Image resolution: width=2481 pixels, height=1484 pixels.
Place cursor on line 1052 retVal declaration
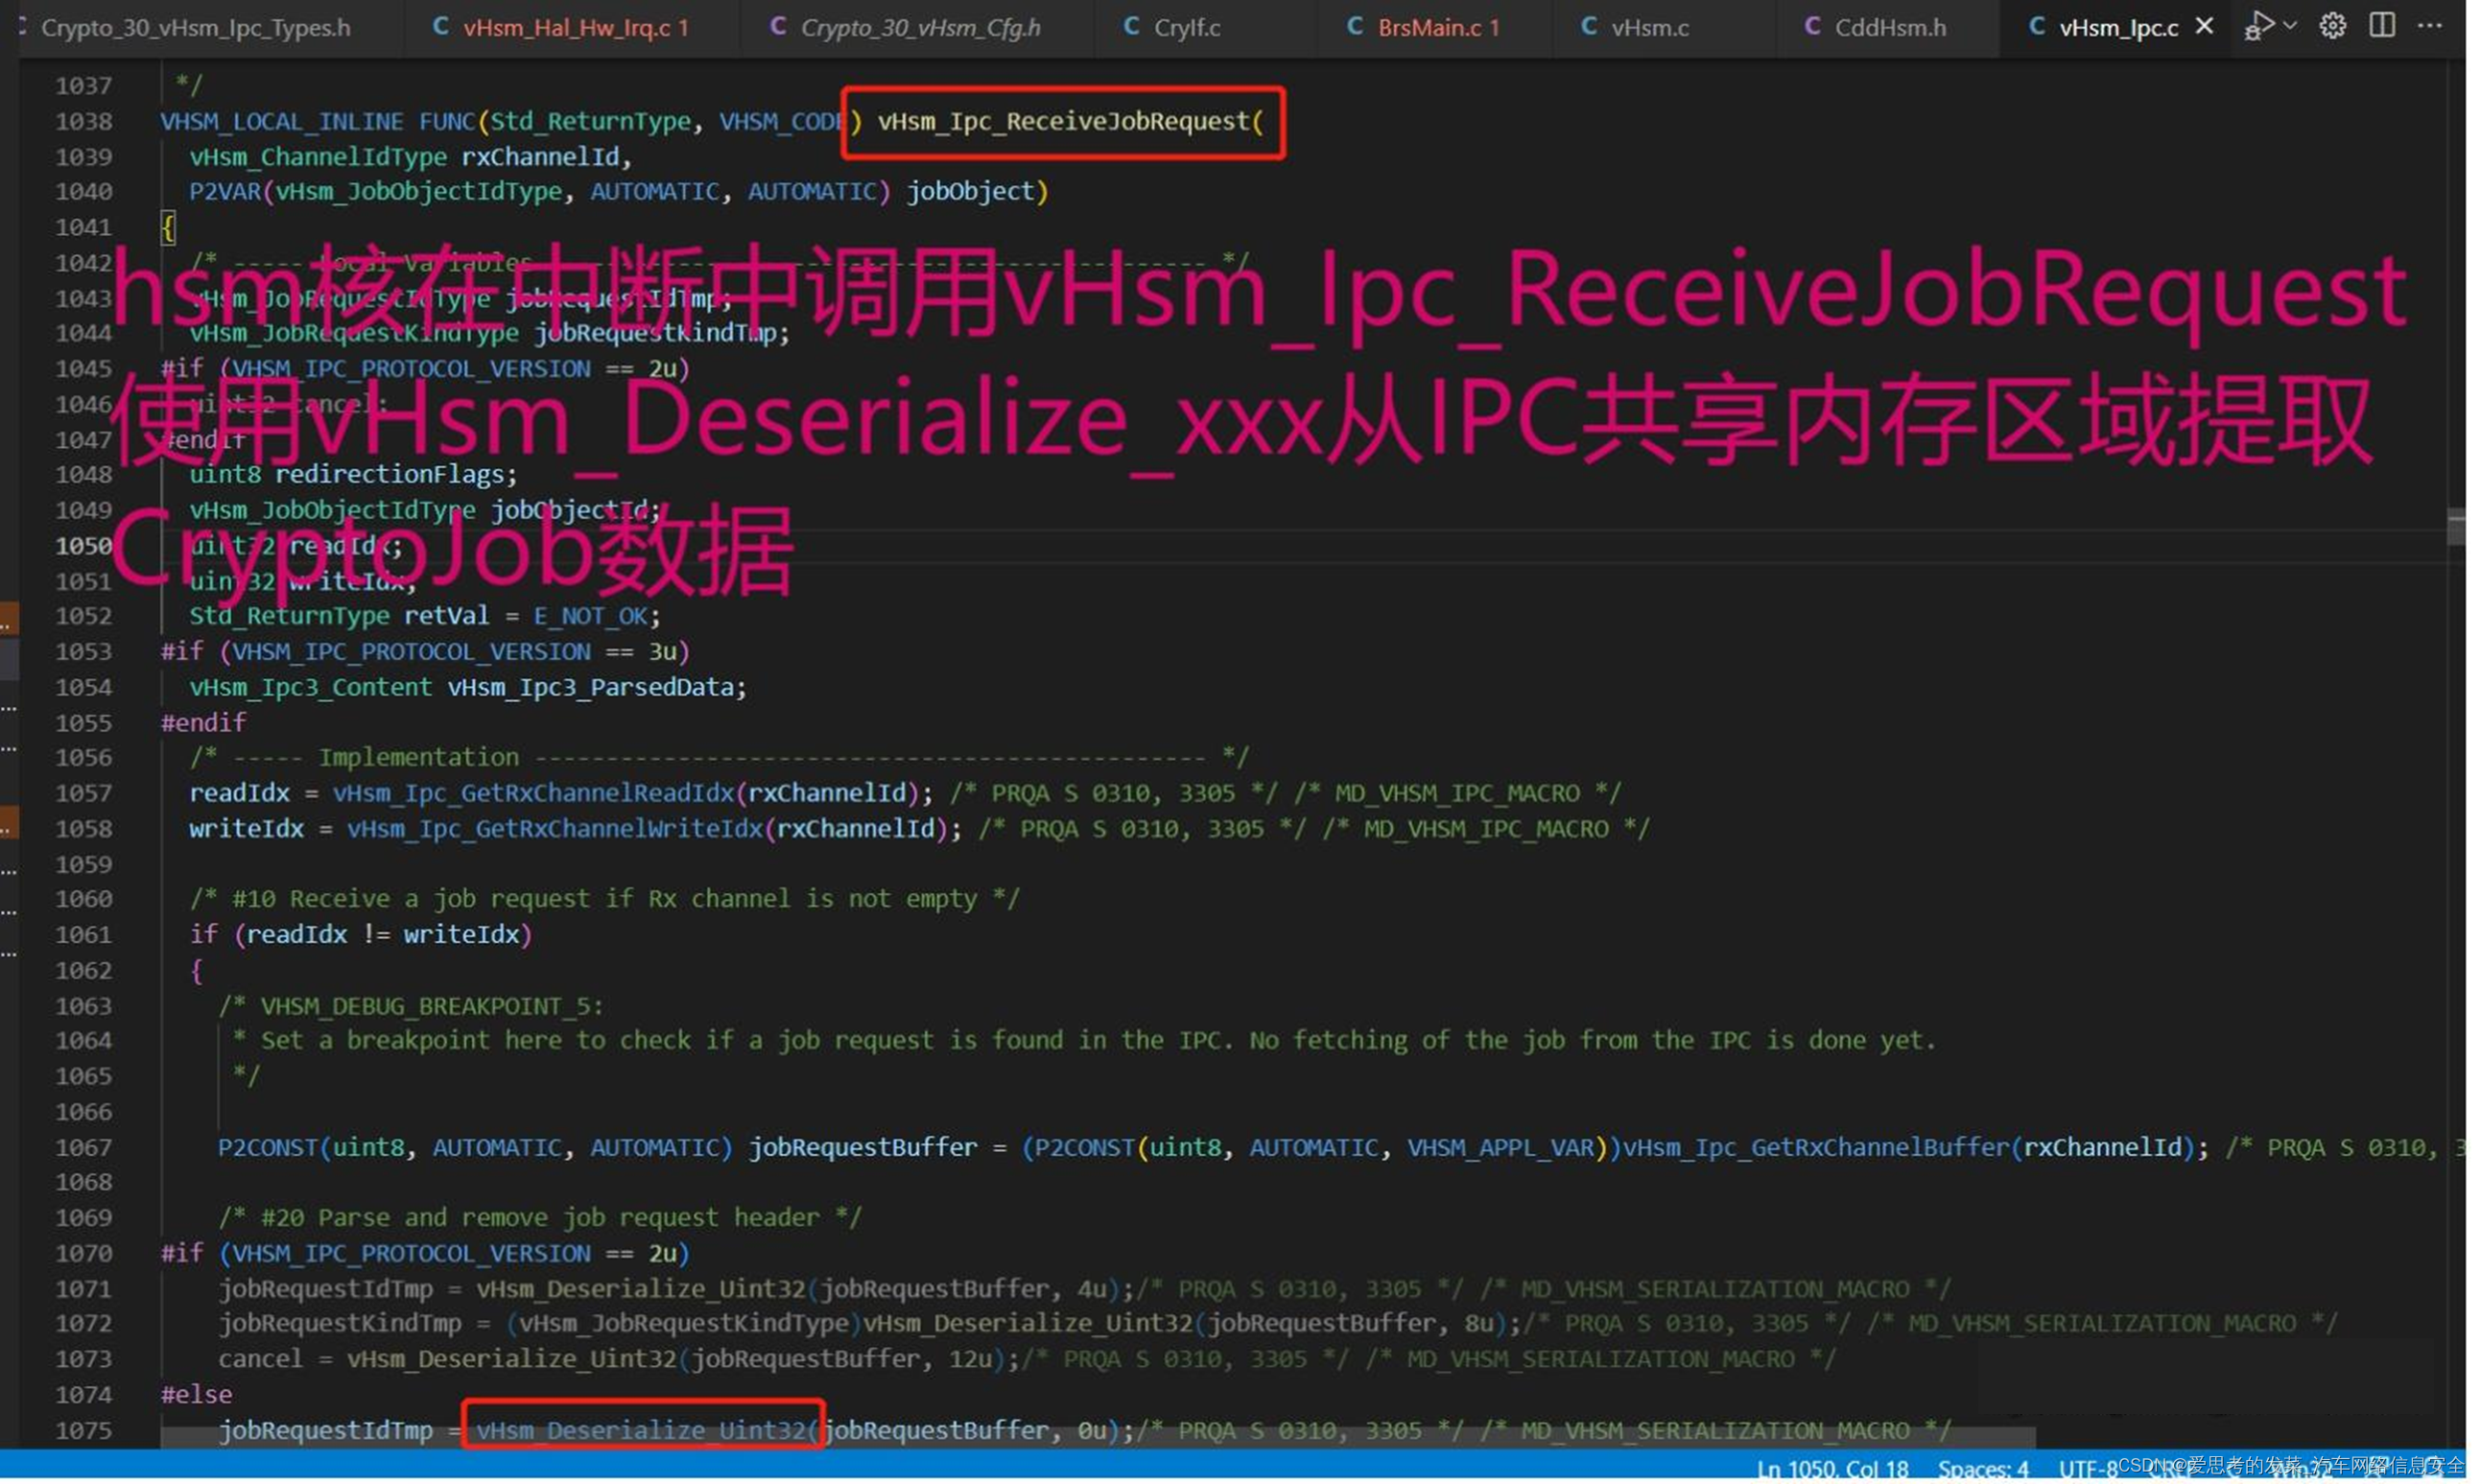pos(447,618)
